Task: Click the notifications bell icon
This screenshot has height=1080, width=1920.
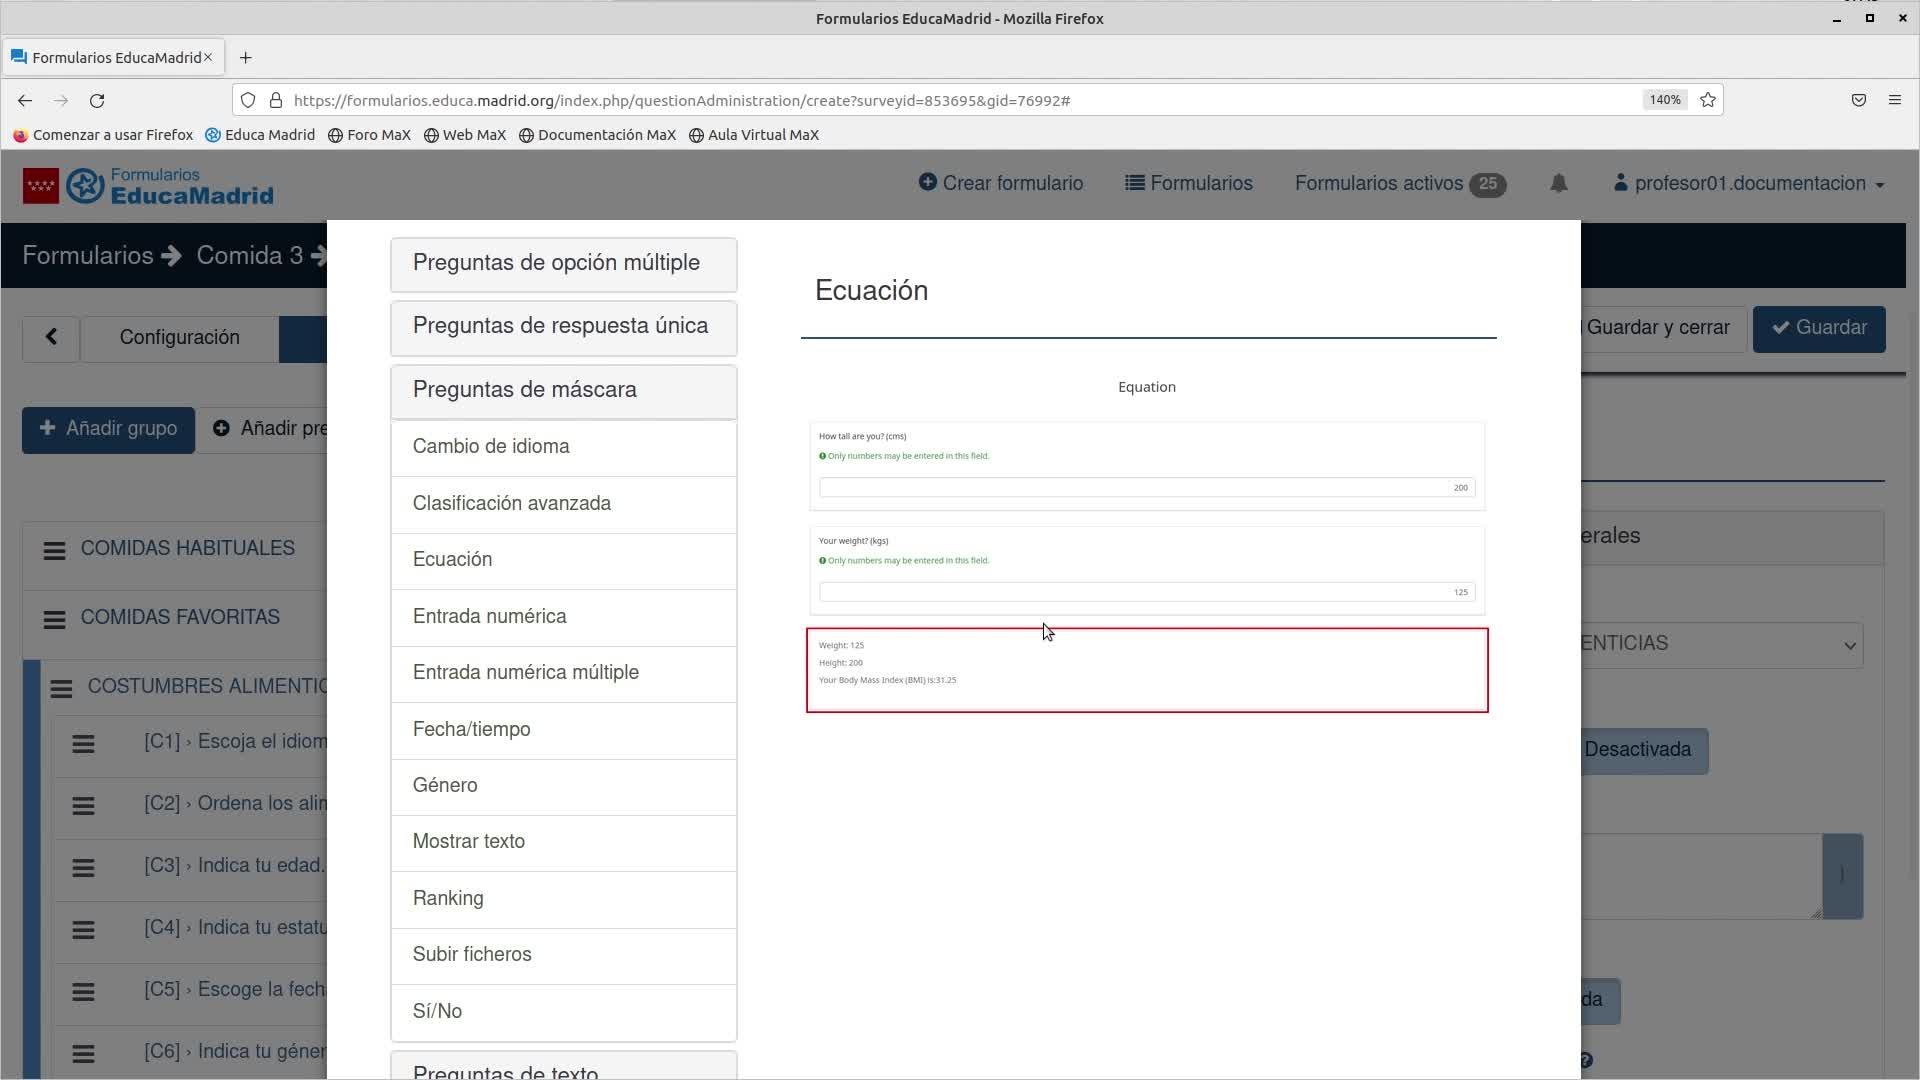Action: click(x=1558, y=183)
